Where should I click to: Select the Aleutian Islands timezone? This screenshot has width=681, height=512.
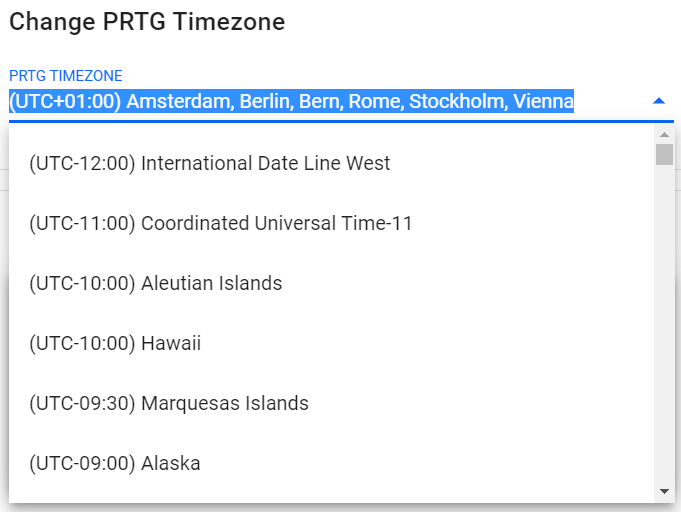(x=156, y=283)
